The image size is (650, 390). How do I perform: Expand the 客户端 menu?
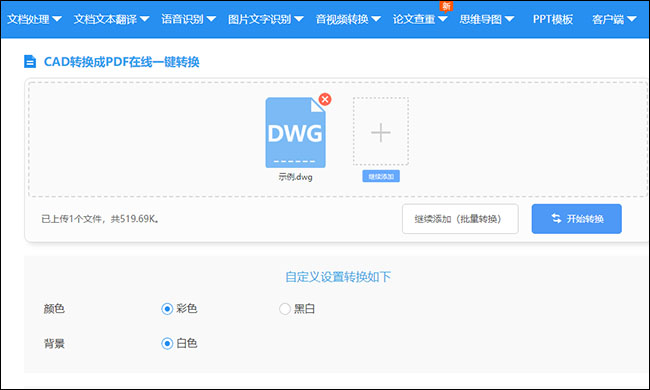tap(614, 19)
